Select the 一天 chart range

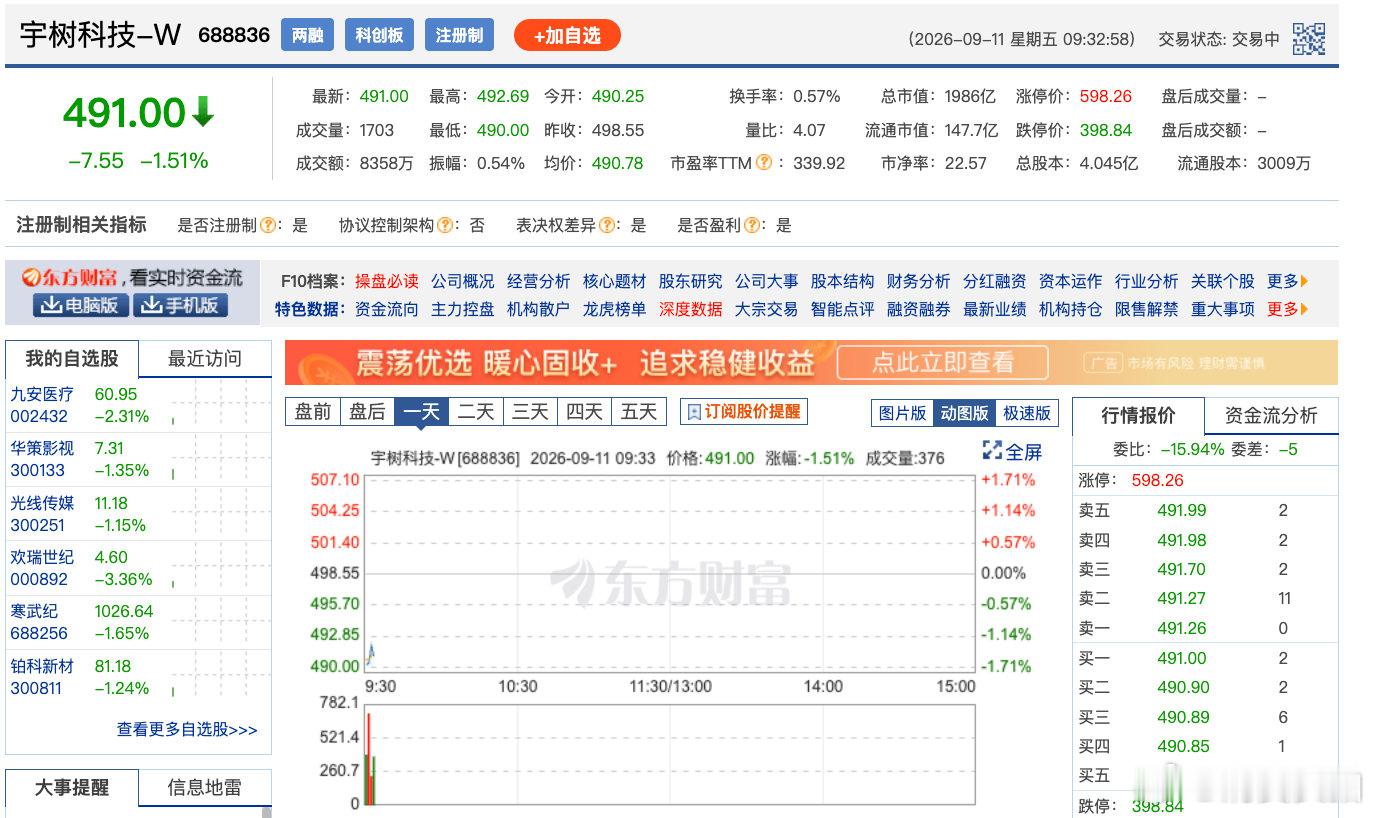421,411
